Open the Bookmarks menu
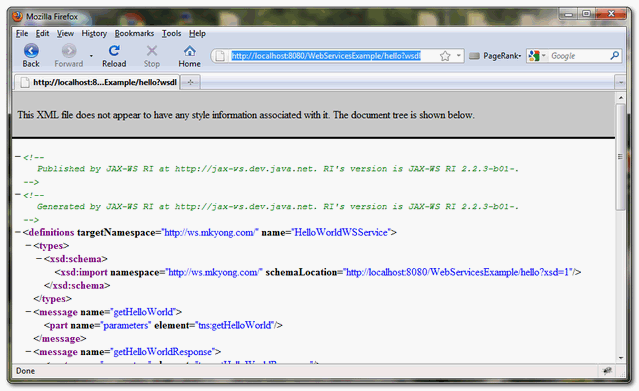 [134, 33]
